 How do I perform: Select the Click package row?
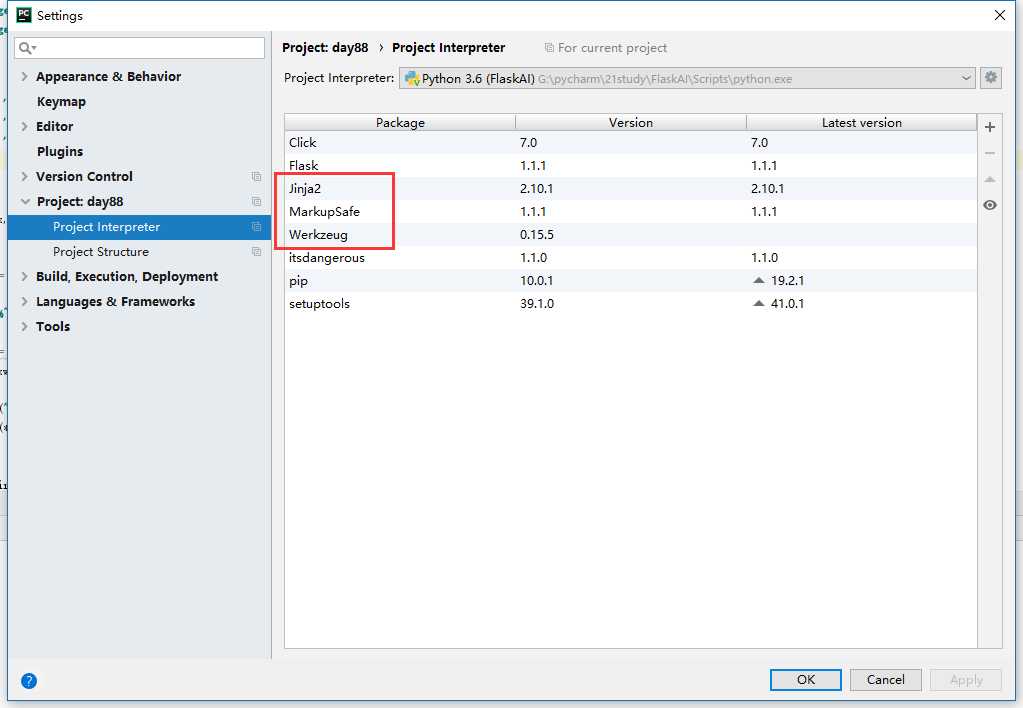pyautogui.click(x=631, y=142)
